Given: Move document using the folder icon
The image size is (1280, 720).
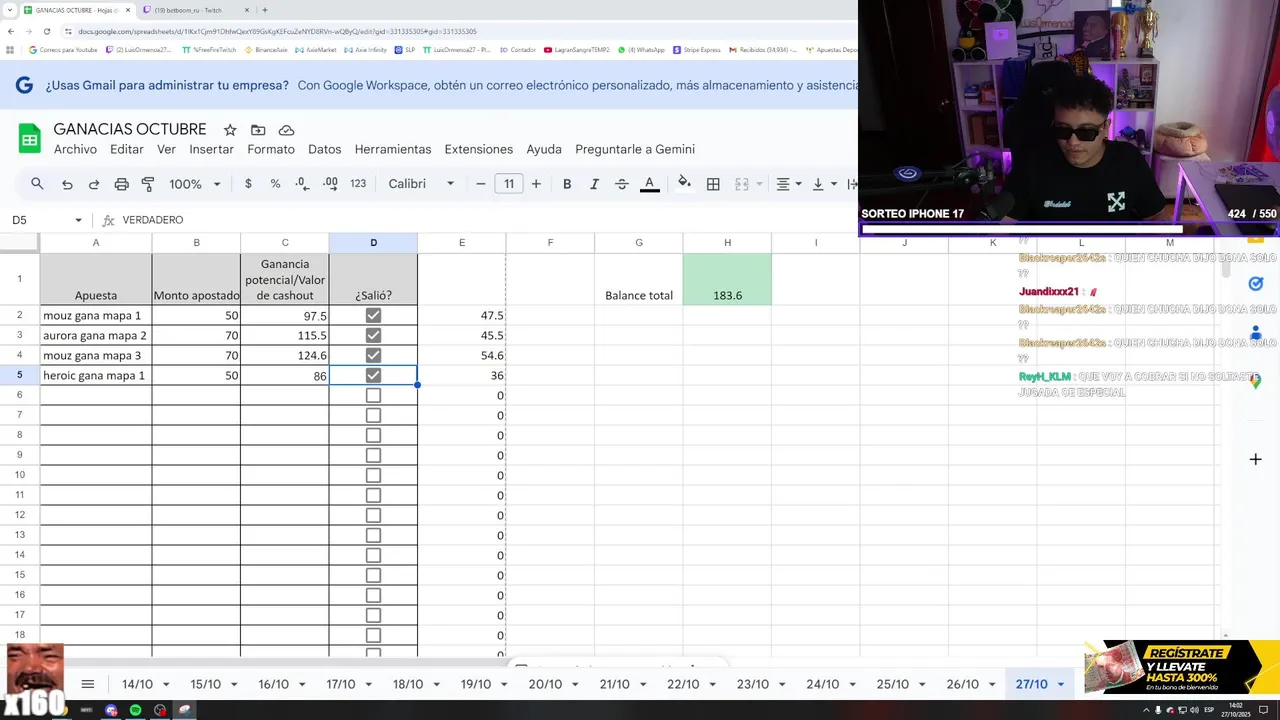Looking at the screenshot, I should pos(258,130).
